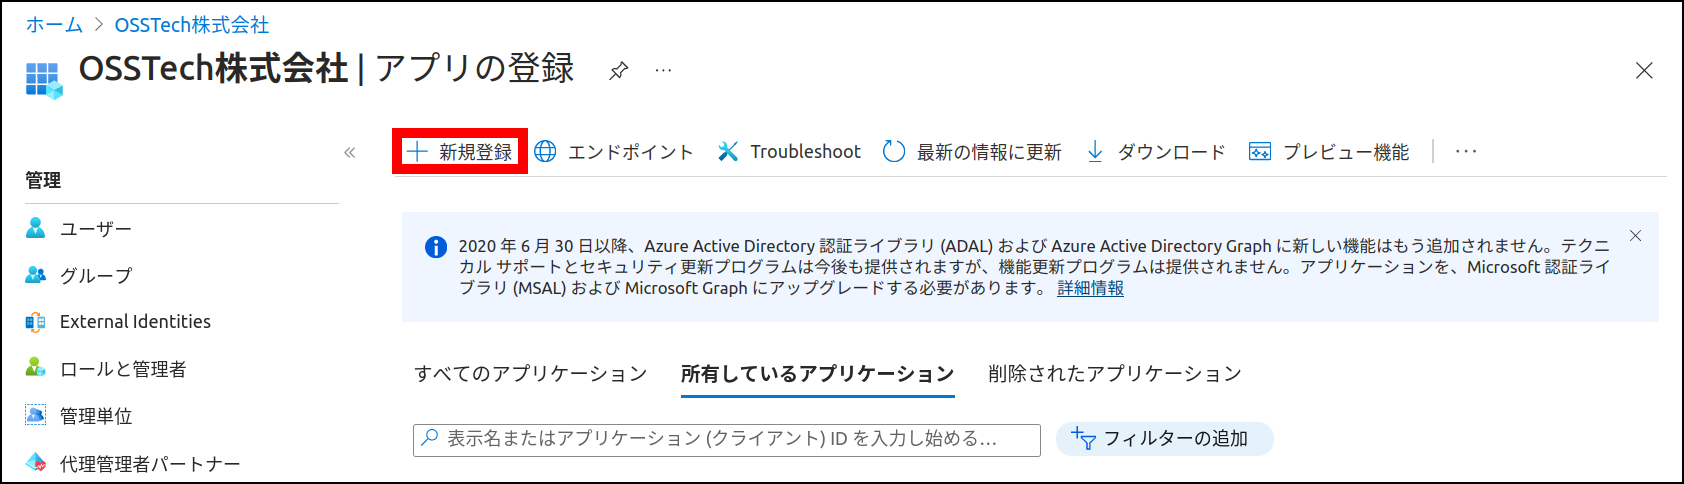Image resolution: width=1684 pixels, height=484 pixels.
Task: Click the ダウンロード toolbar button
Action: point(1156,152)
